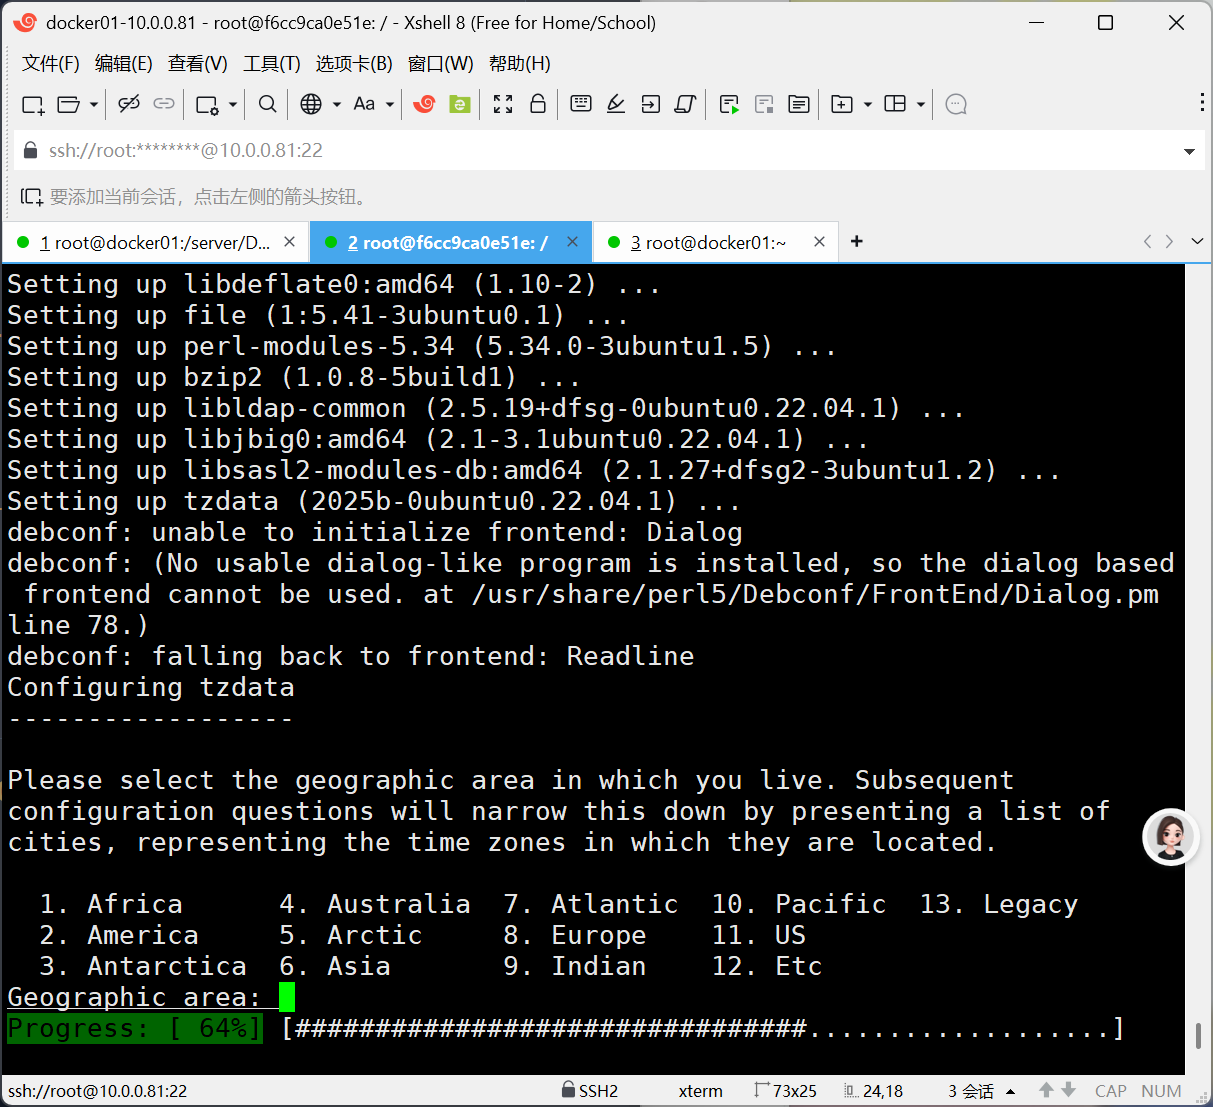This screenshot has width=1213, height=1107.
Task: Click the New Session toolbar icon
Action: 33,104
